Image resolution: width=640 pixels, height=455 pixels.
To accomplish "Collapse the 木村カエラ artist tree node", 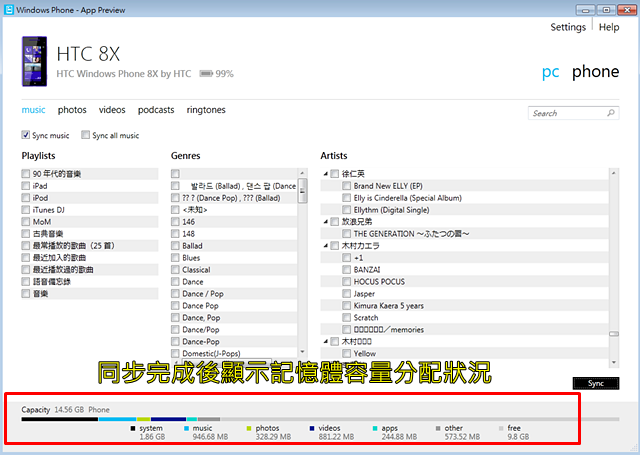I will (x=326, y=246).
